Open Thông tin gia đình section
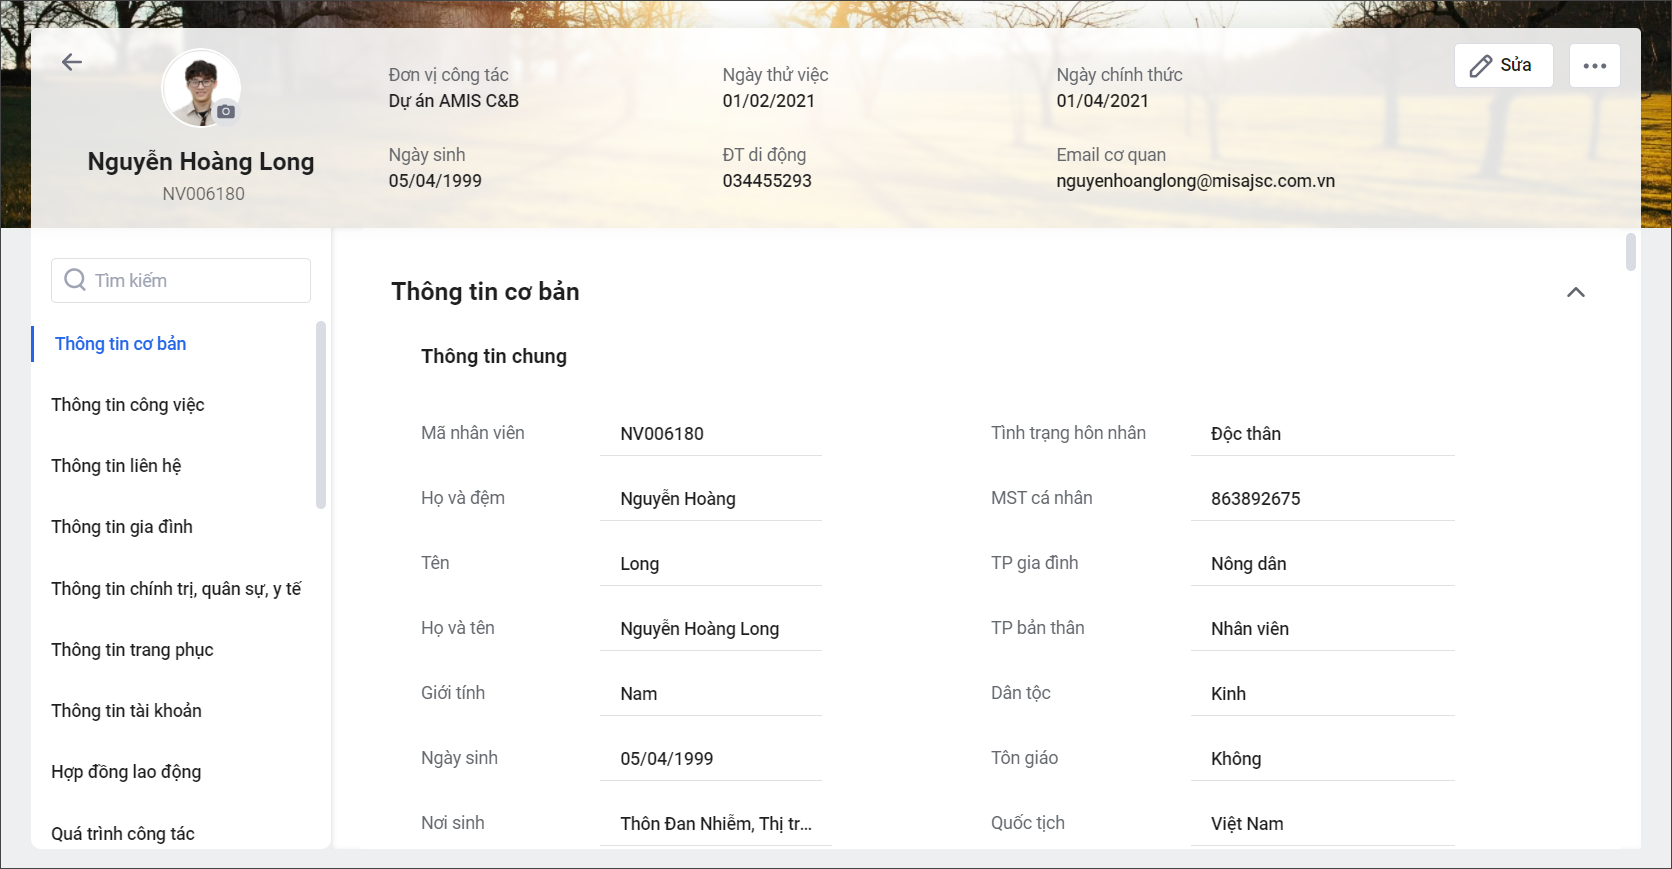 pyautogui.click(x=122, y=527)
